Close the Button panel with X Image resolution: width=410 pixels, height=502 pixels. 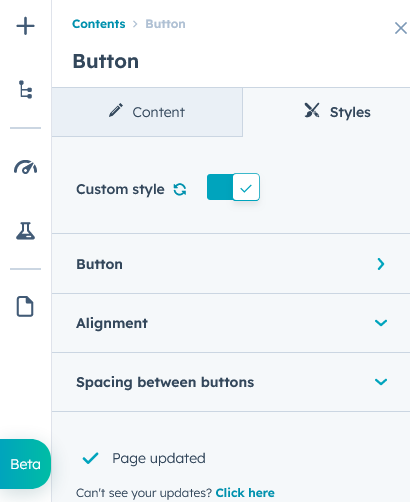tap(400, 28)
